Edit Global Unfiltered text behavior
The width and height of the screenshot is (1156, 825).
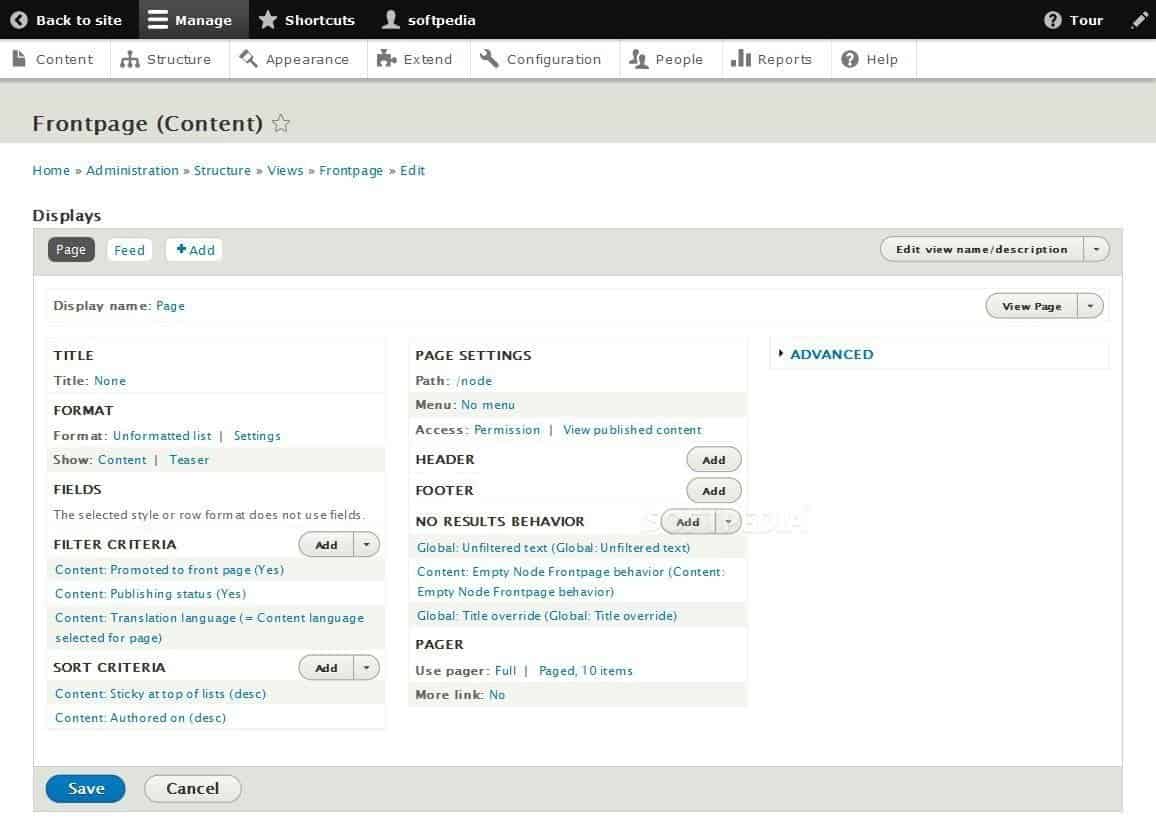tap(554, 548)
